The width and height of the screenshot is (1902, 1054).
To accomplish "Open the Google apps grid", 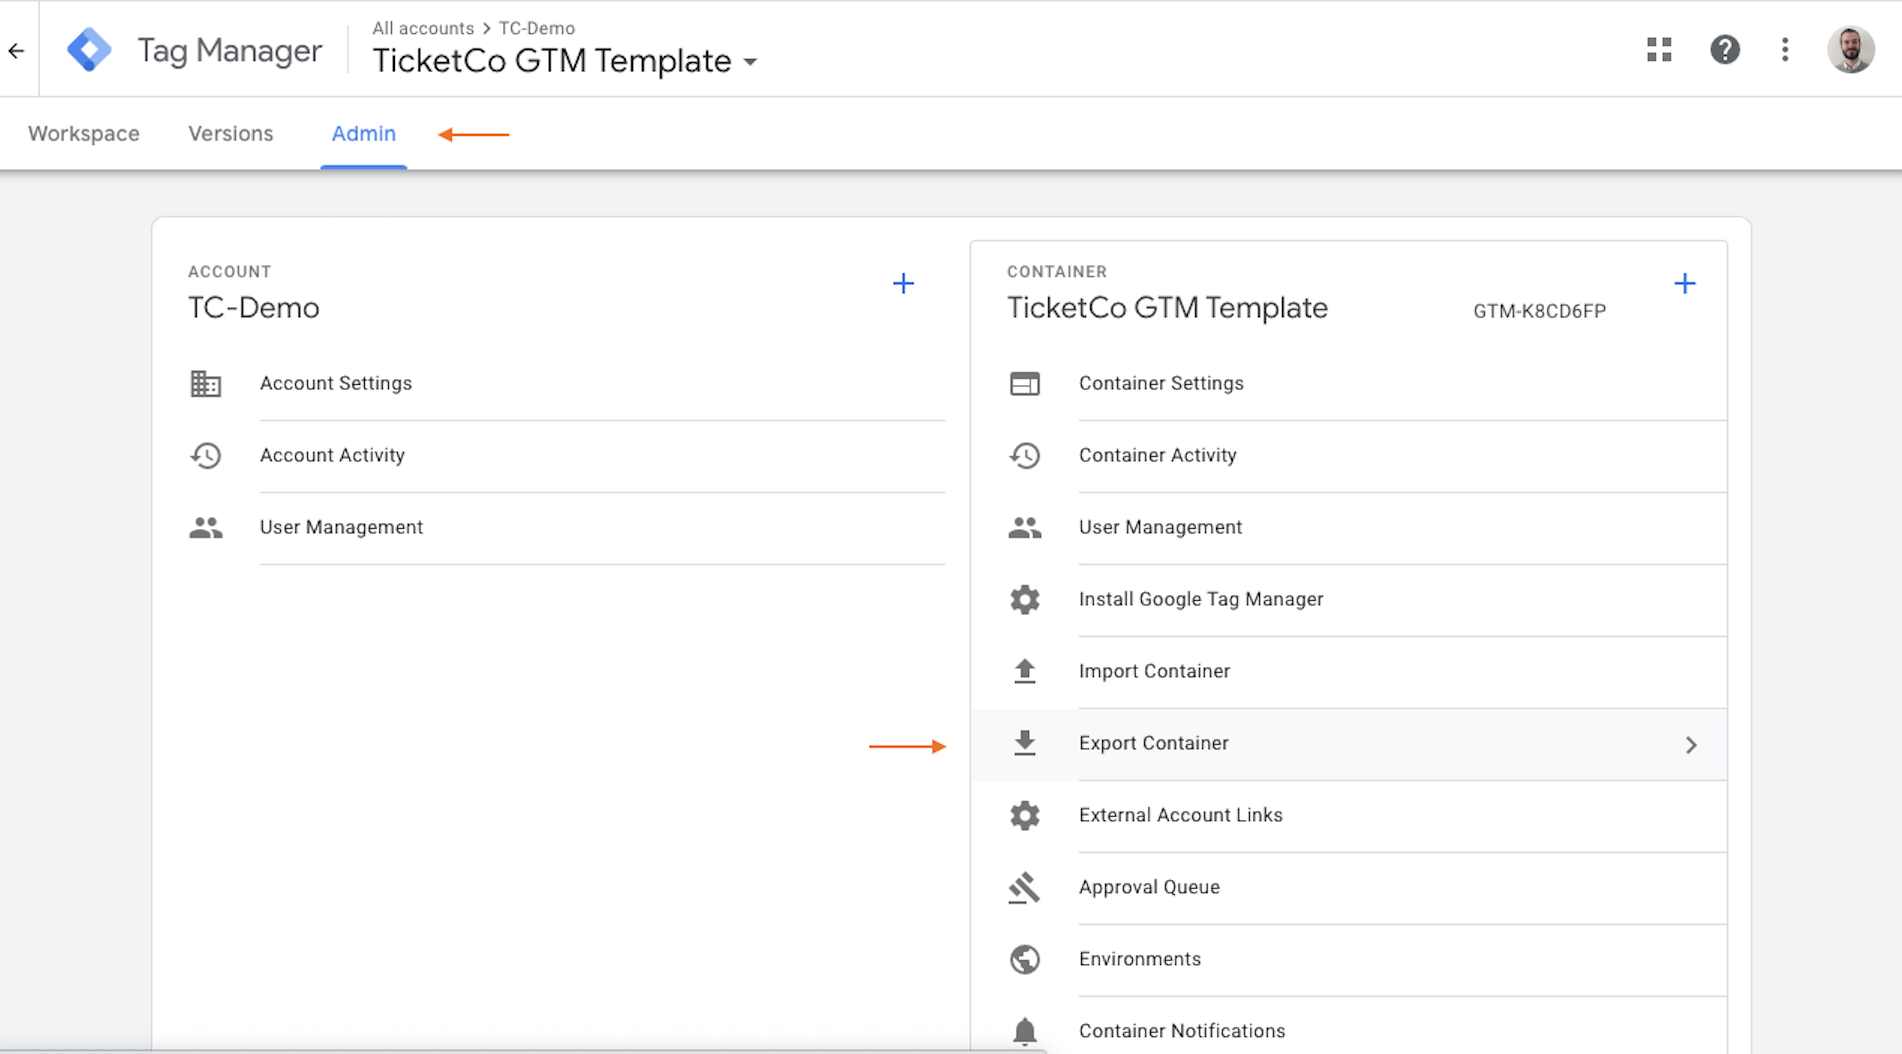I will [x=1659, y=49].
